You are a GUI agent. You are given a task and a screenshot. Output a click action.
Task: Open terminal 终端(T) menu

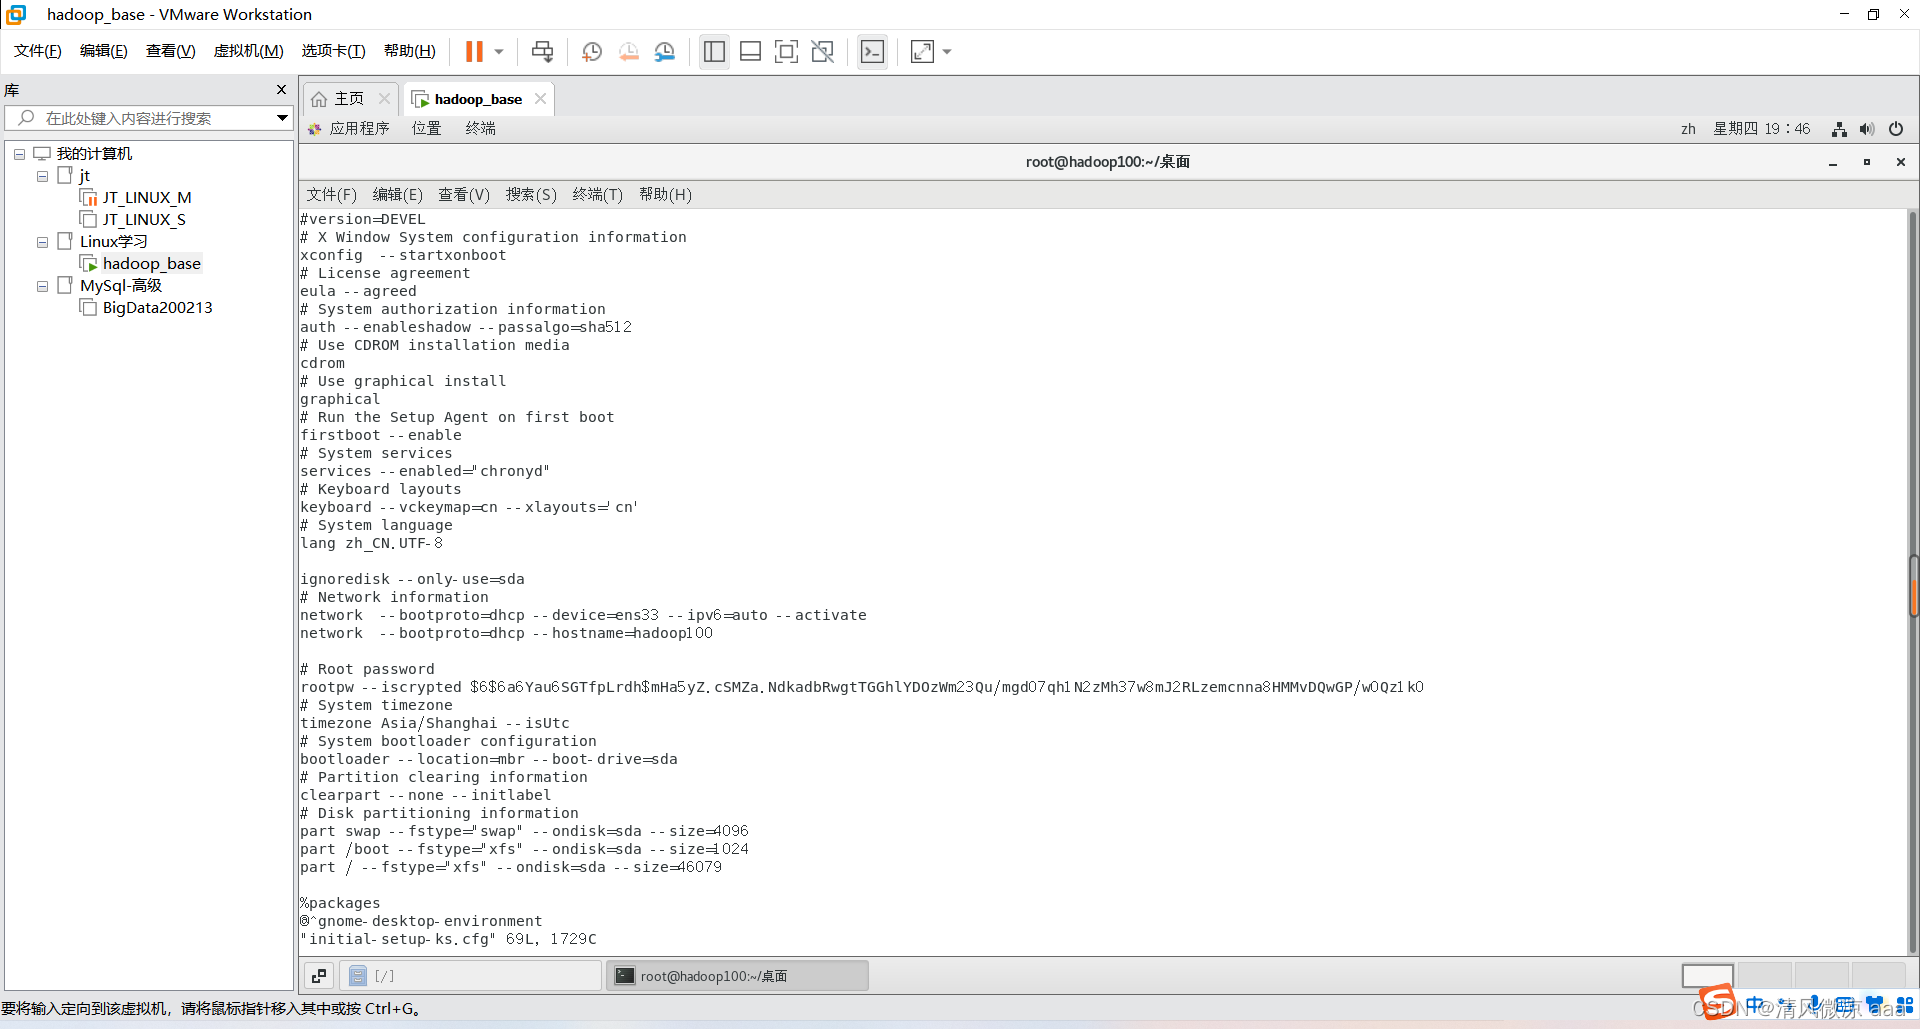(598, 195)
